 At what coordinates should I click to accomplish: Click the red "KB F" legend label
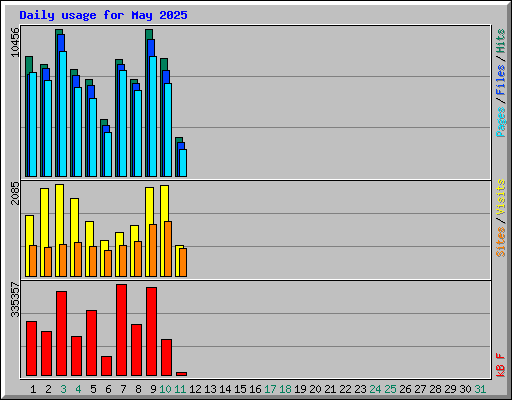pyautogui.click(x=501, y=365)
